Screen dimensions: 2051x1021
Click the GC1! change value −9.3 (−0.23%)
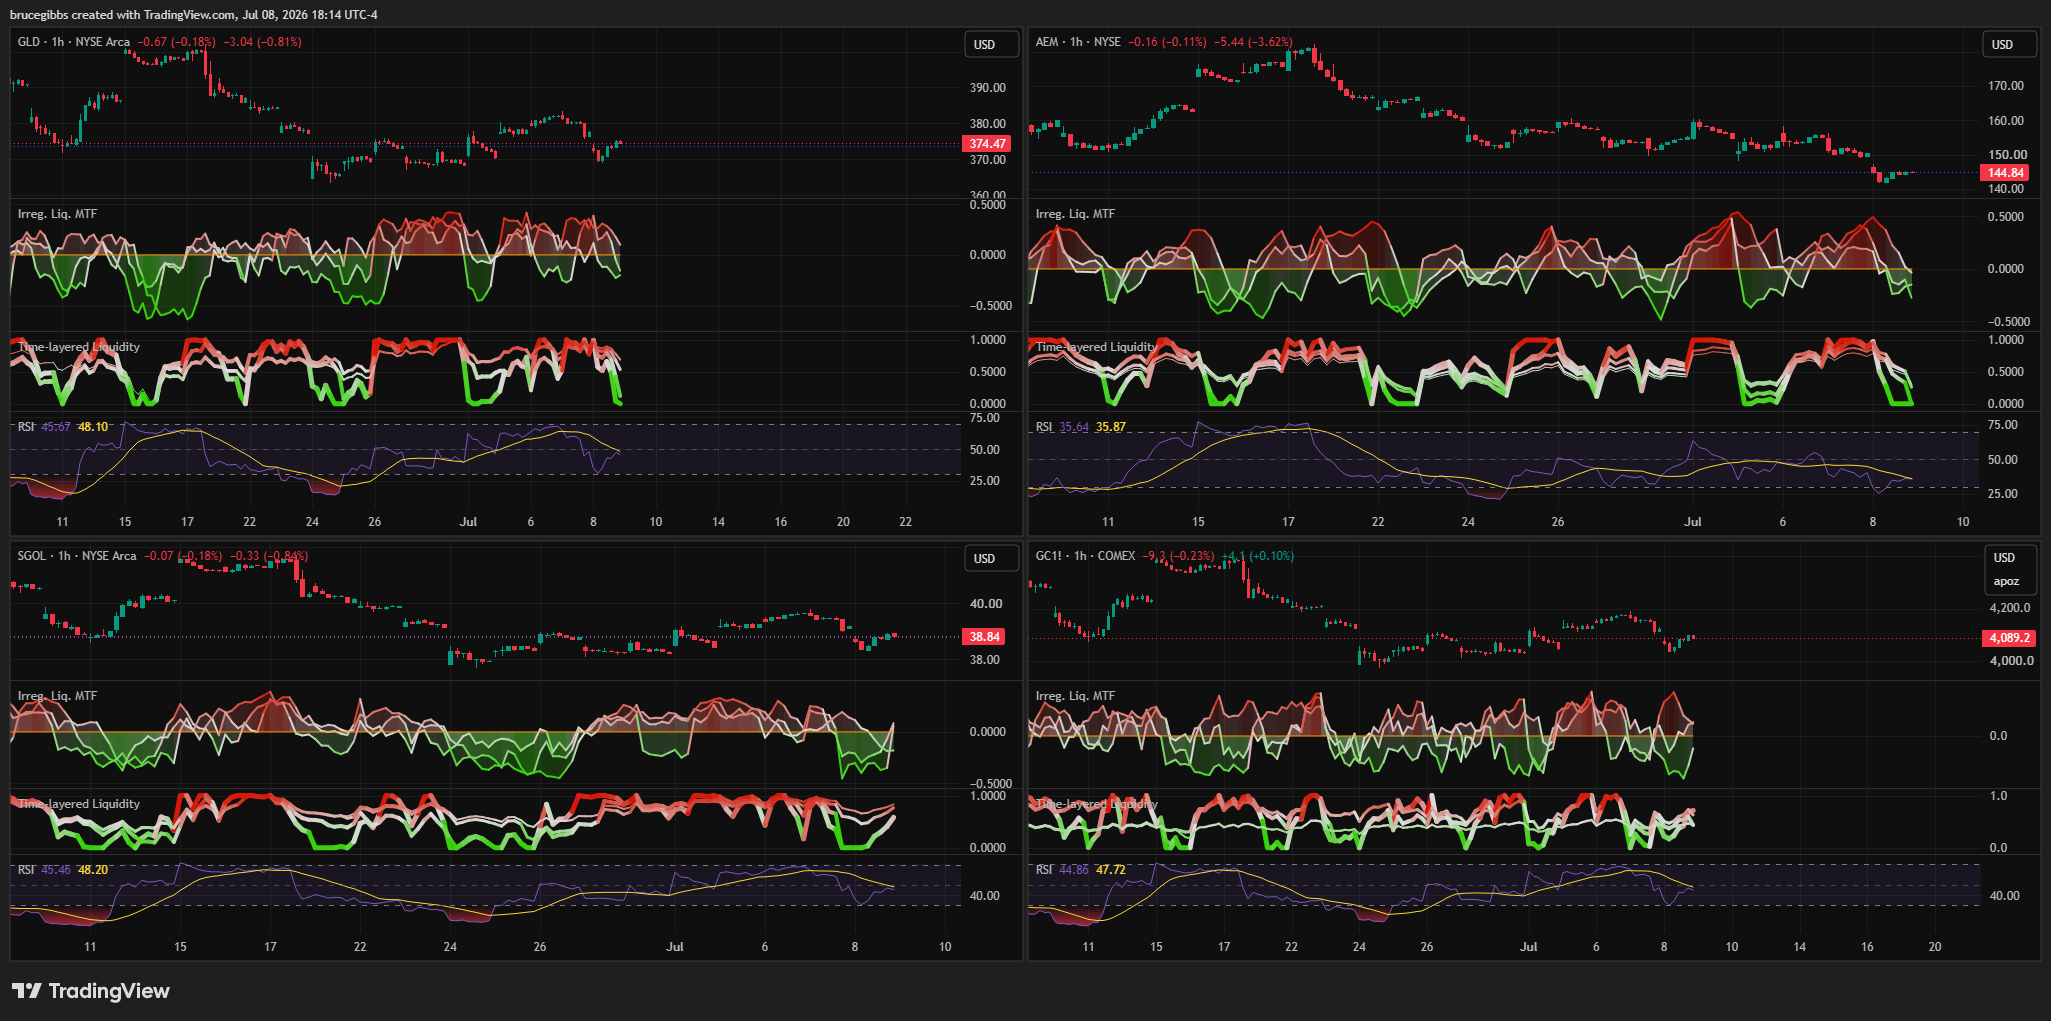[1179, 556]
